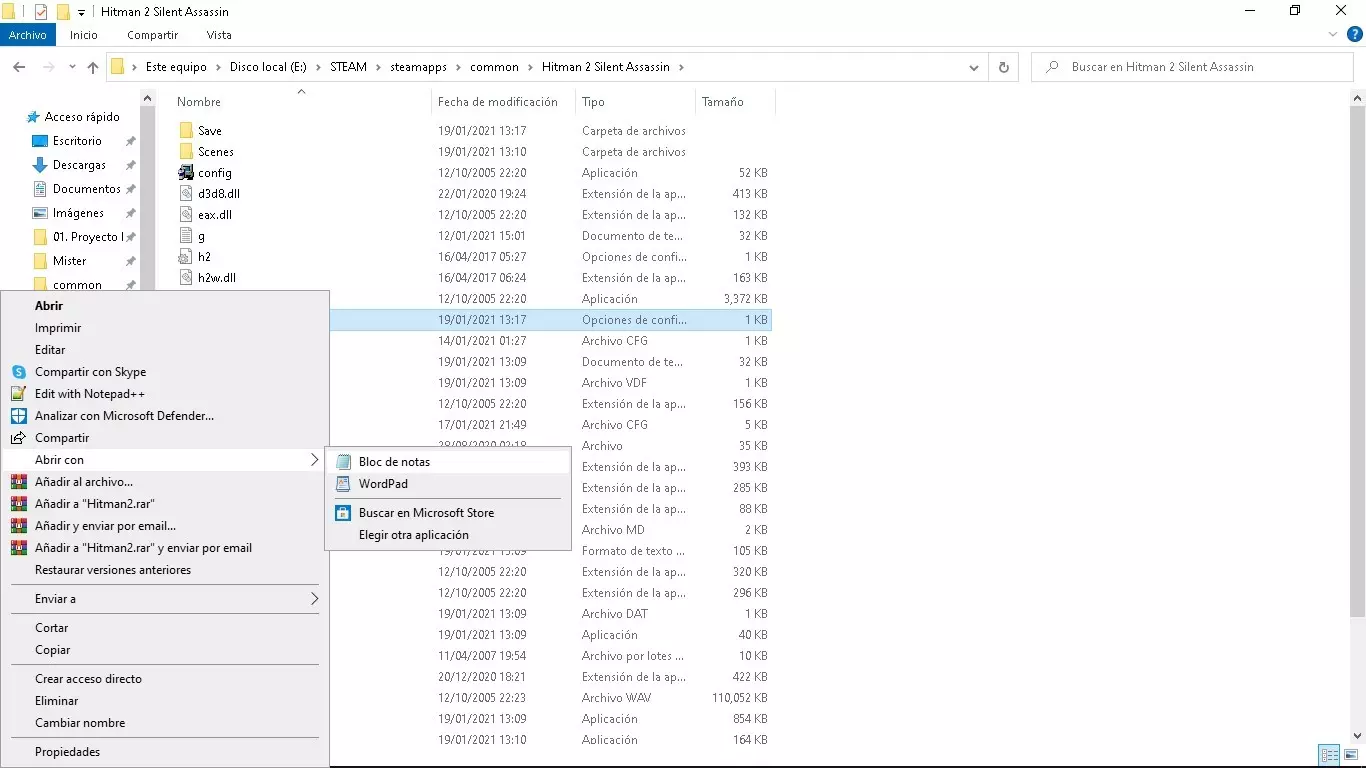The width and height of the screenshot is (1366, 768).
Task: Expand the Abrir con submenu arrow
Action: 314,460
